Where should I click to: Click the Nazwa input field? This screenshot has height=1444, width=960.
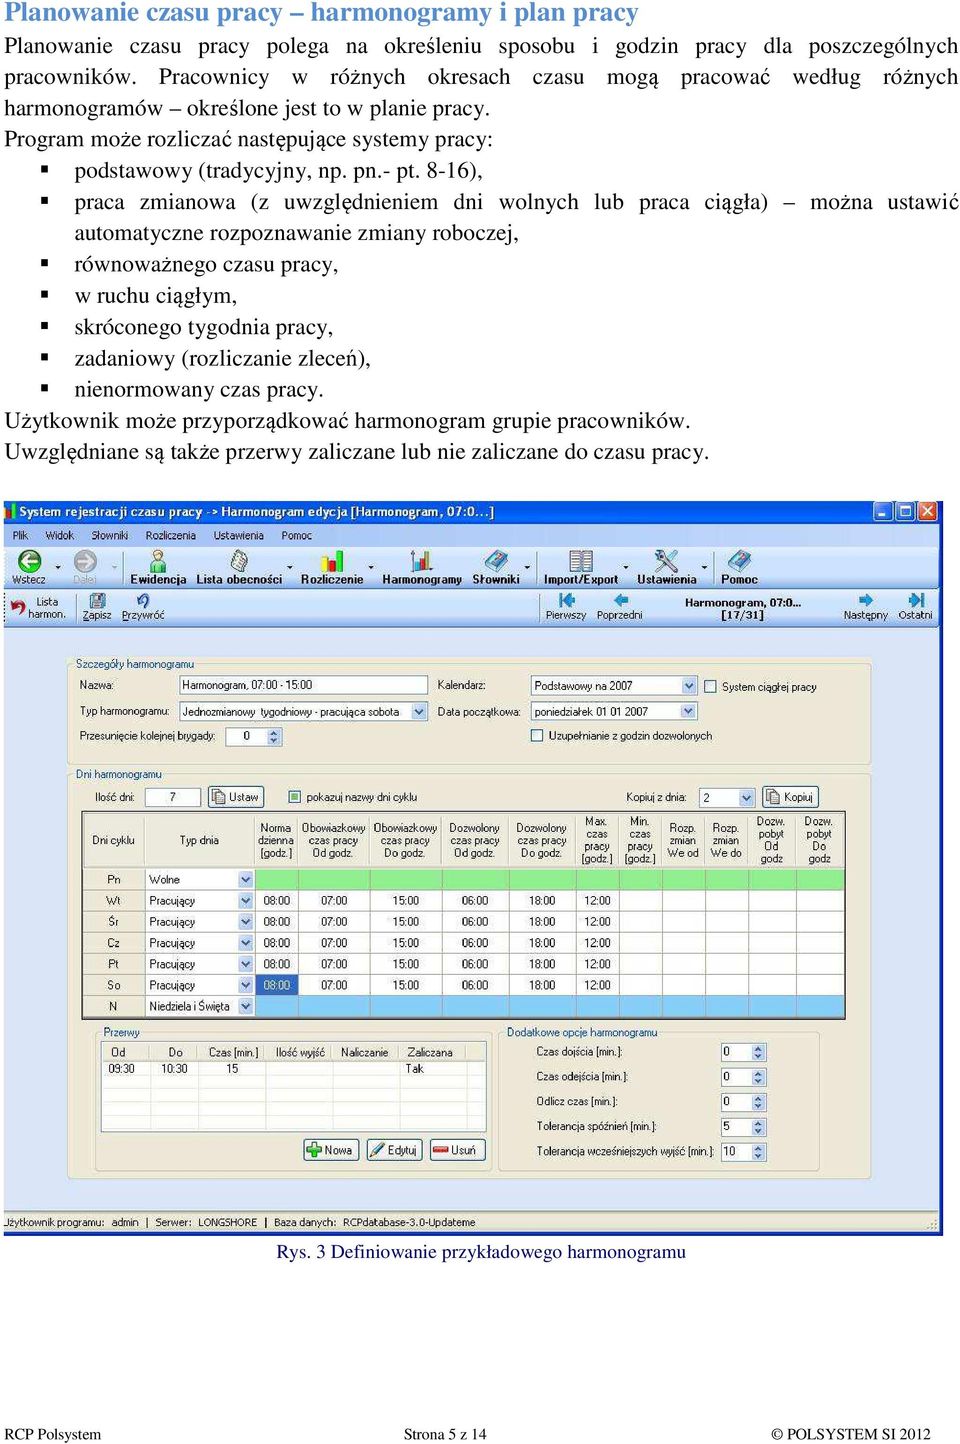tap(303, 685)
